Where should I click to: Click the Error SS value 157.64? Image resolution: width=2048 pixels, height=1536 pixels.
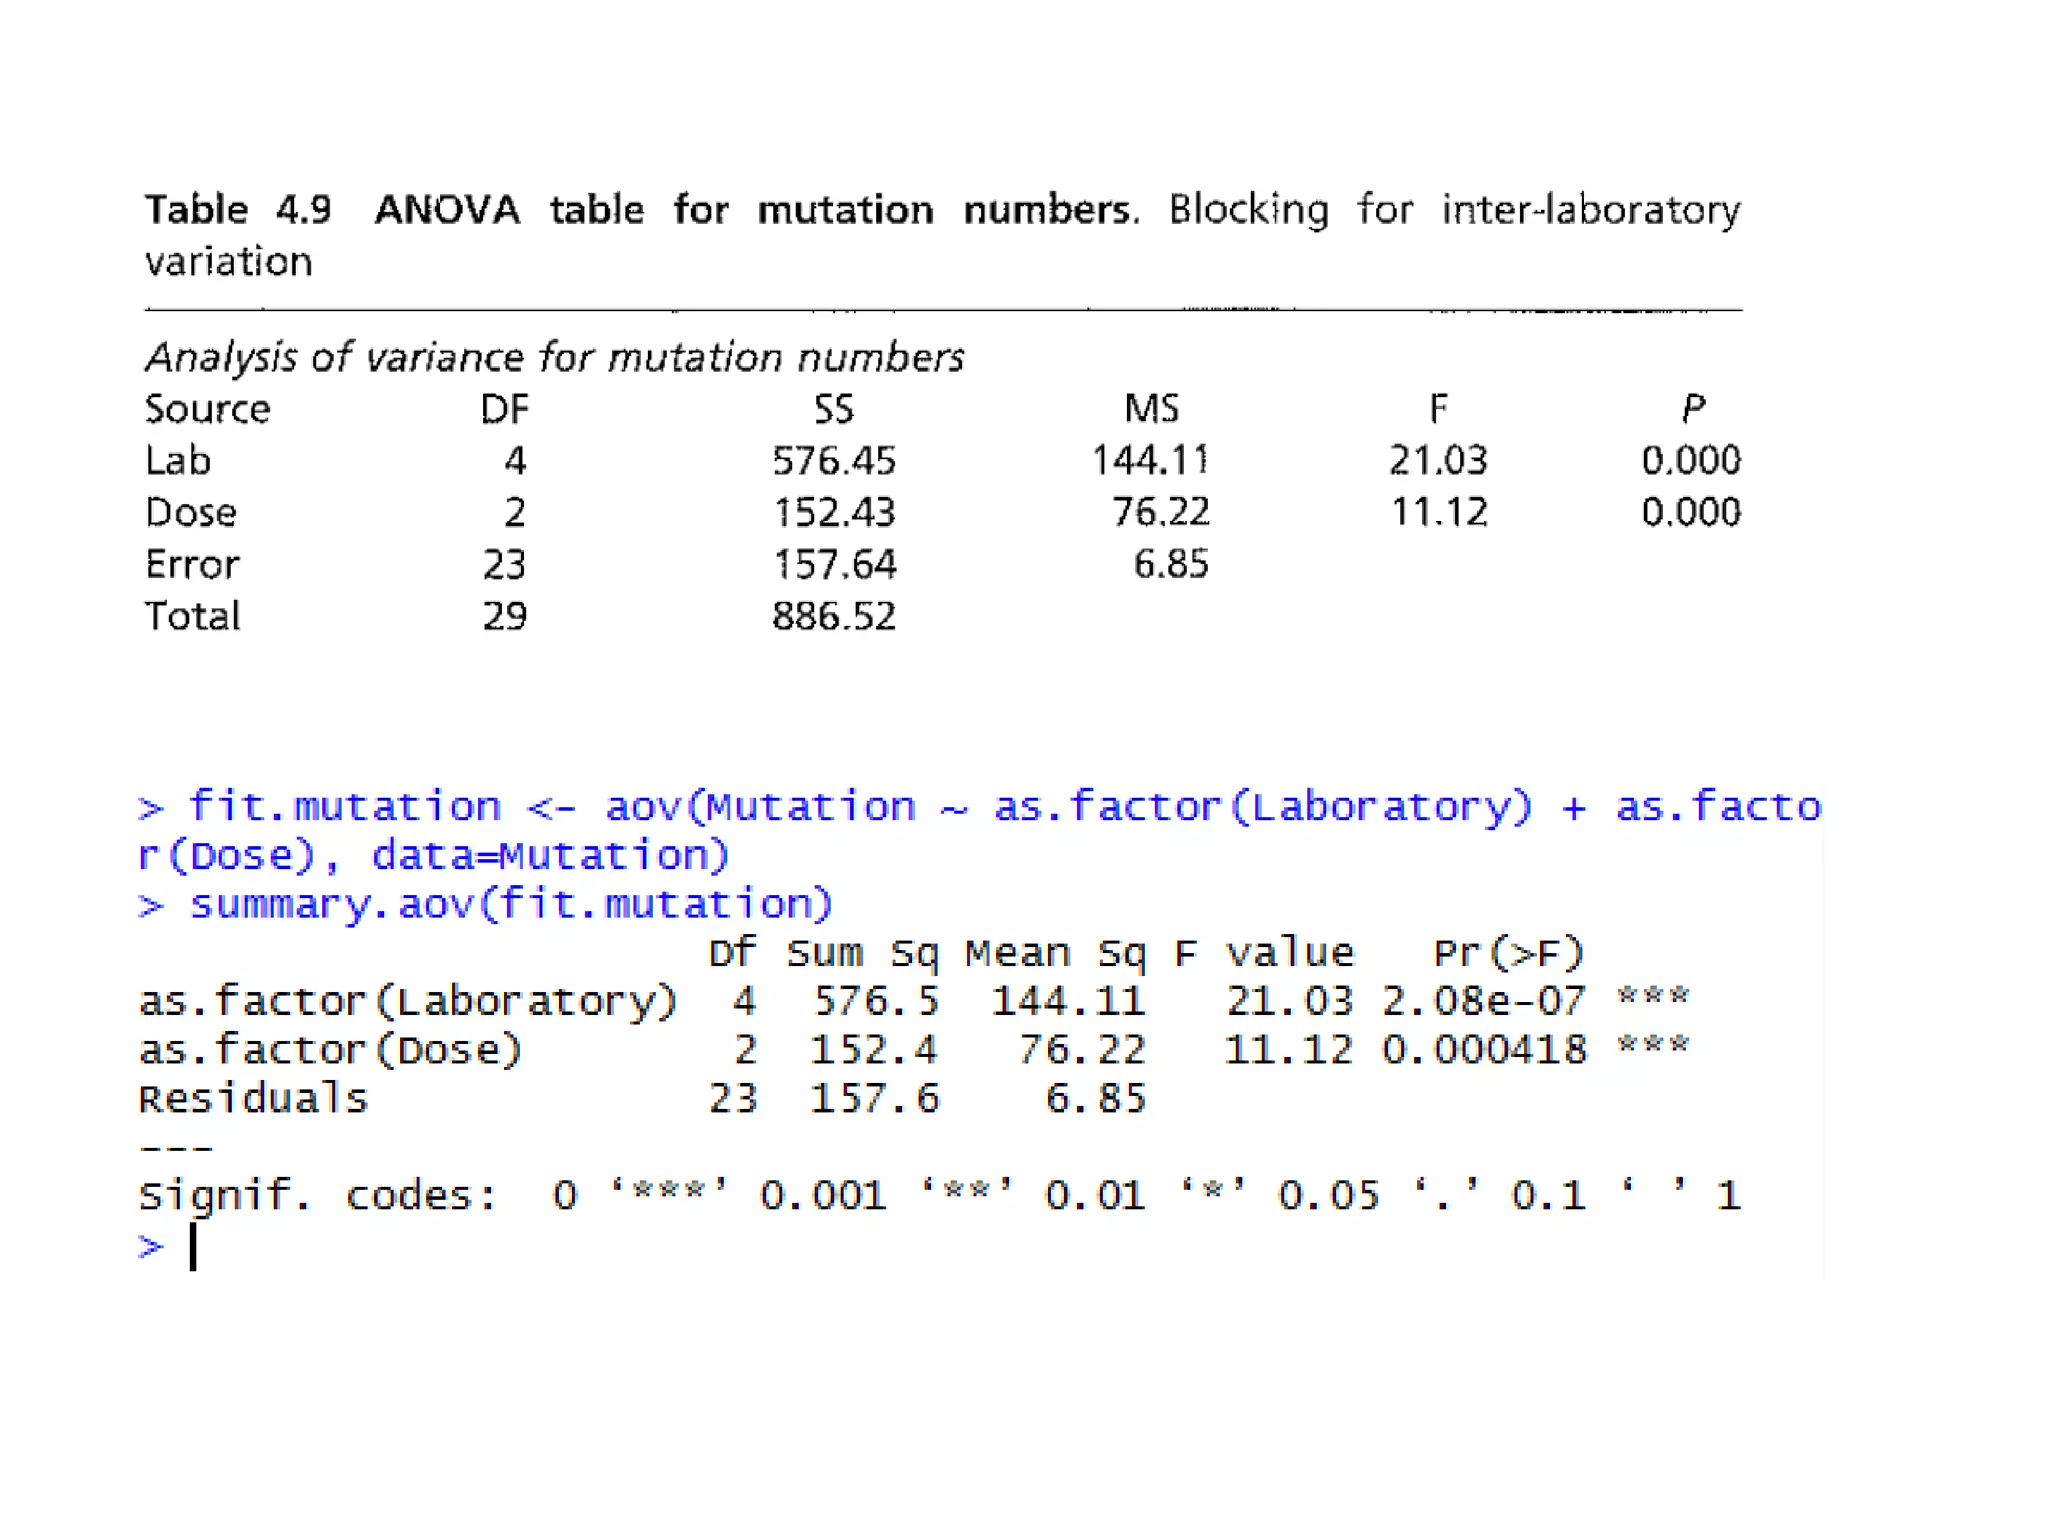coord(834,565)
